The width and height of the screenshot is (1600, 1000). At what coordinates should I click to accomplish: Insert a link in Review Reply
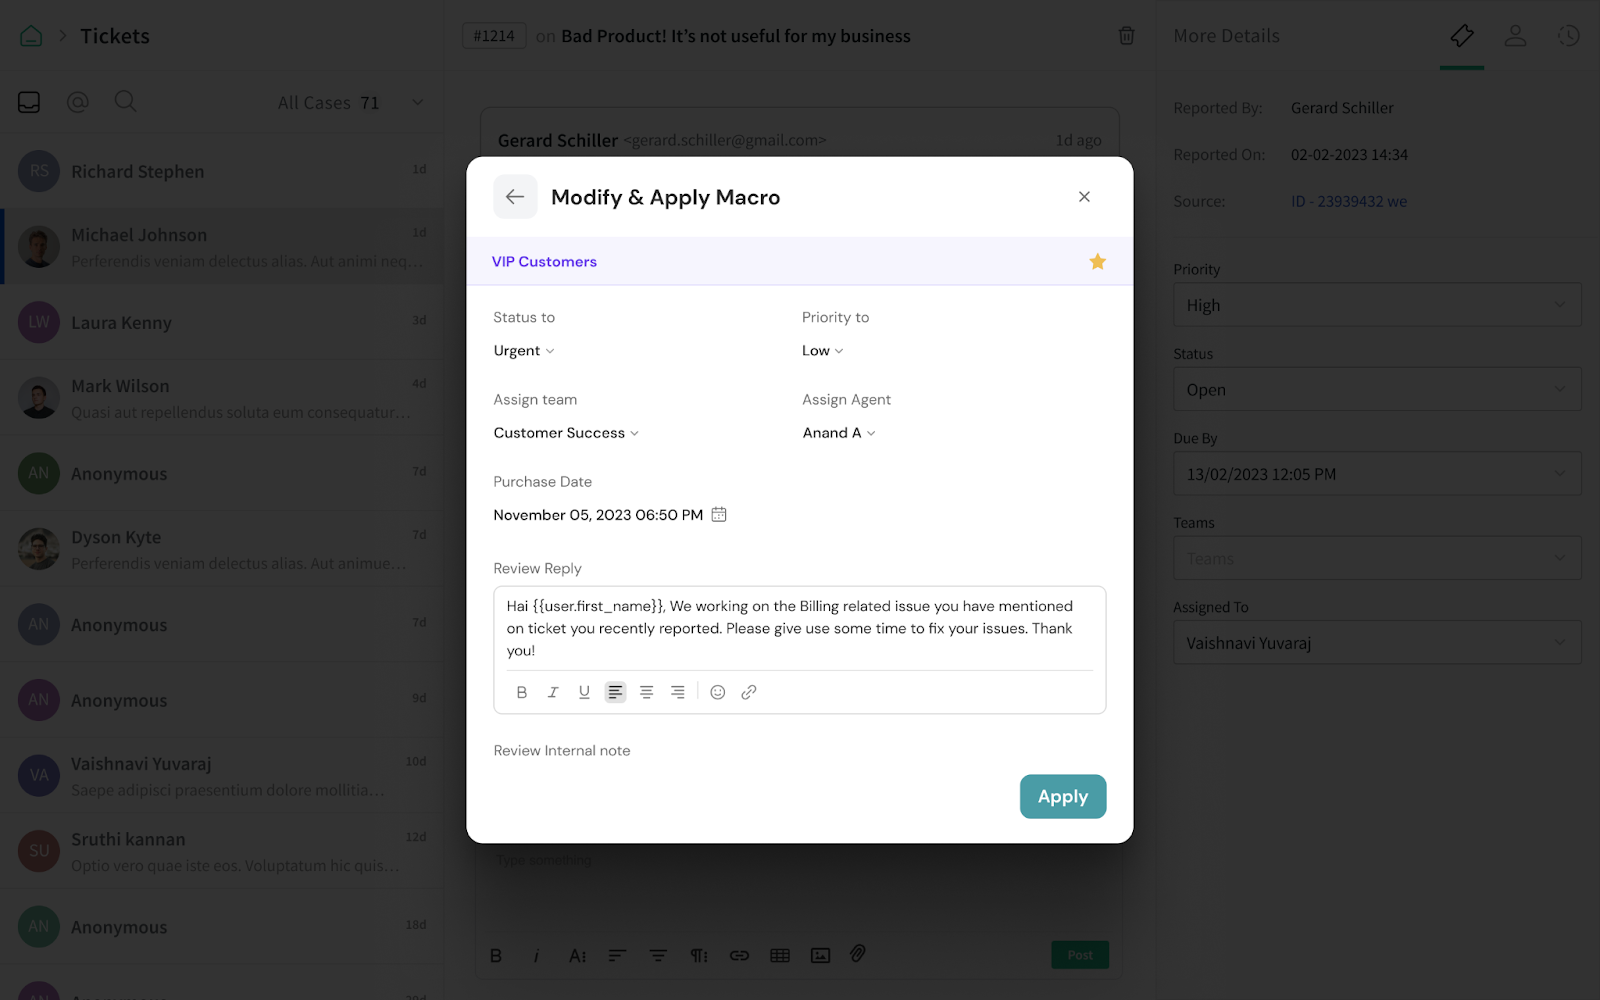point(748,692)
